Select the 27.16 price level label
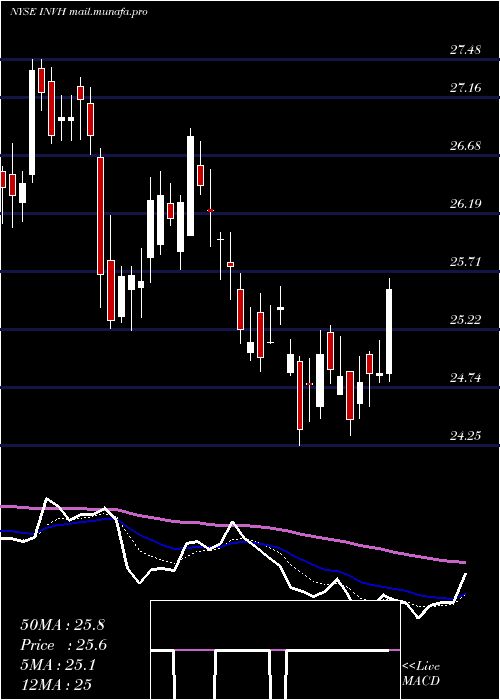The image size is (500, 700). click(465, 88)
